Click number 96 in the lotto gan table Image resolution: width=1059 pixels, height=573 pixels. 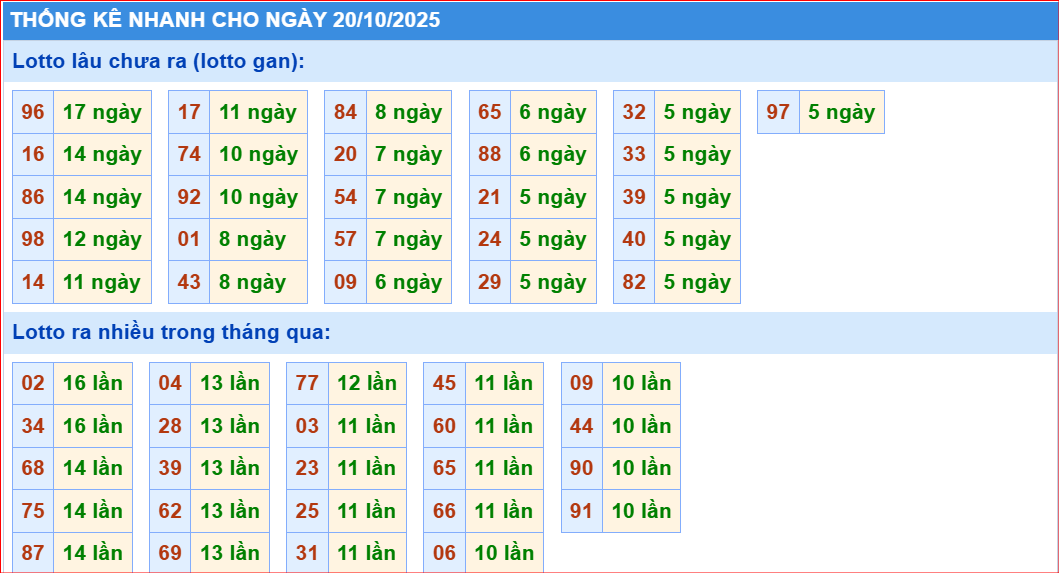33,112
